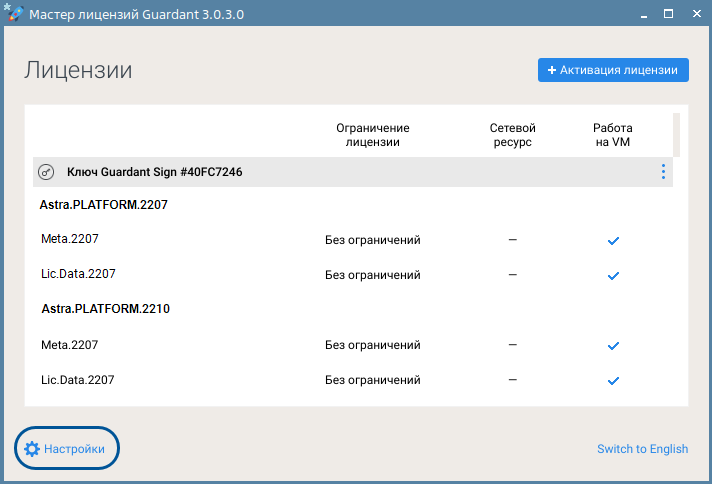Click the license list vertical scrollbar
The image size is (712, 484).
(677, 135)
